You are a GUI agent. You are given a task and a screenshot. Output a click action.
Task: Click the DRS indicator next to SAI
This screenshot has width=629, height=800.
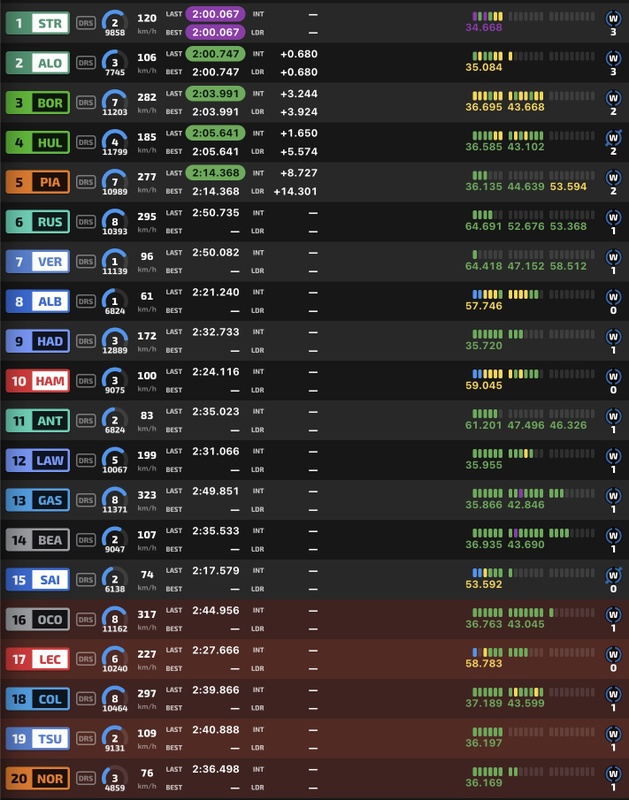[85, 579]
